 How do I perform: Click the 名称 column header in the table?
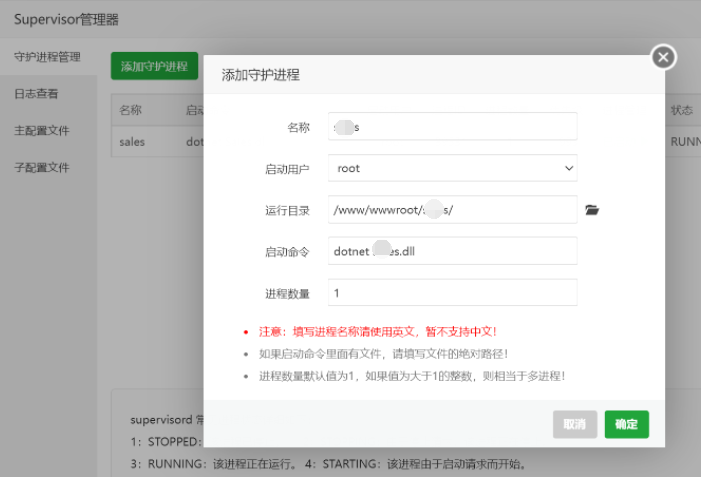(131, 110)
